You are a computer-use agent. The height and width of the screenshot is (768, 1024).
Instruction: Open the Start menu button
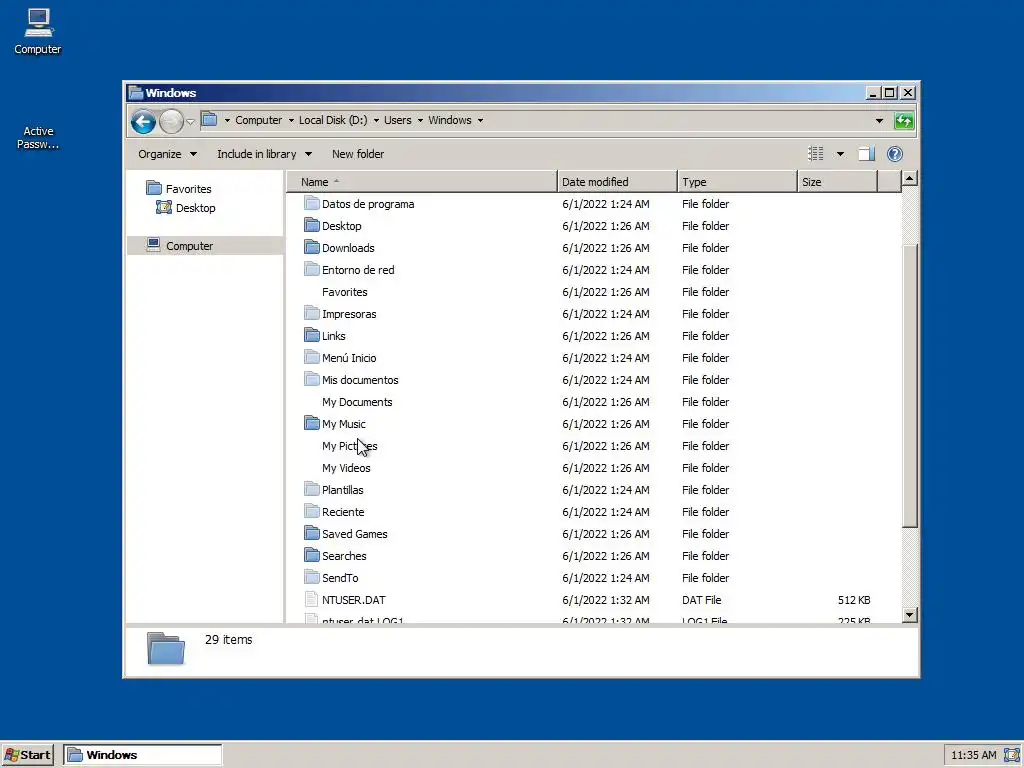pyautogui.click(x=27, y=755)
